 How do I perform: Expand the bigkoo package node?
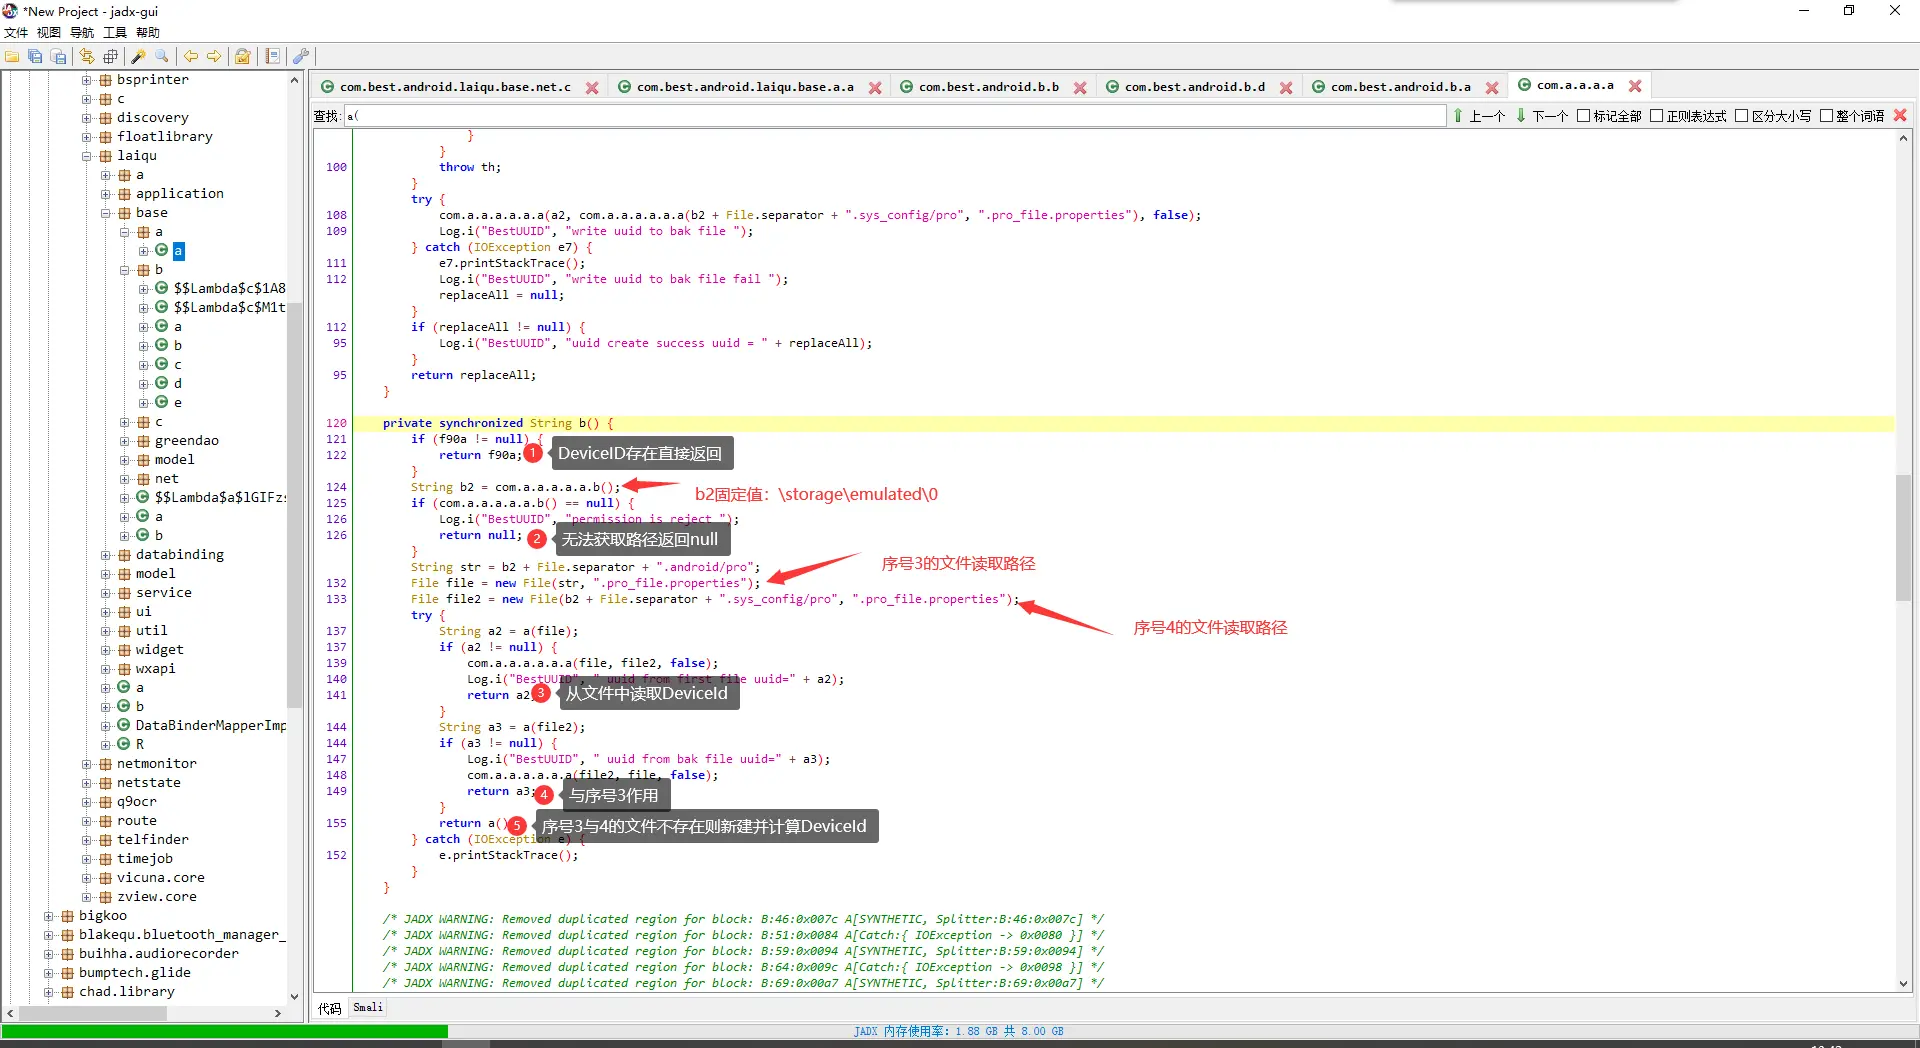49,916
